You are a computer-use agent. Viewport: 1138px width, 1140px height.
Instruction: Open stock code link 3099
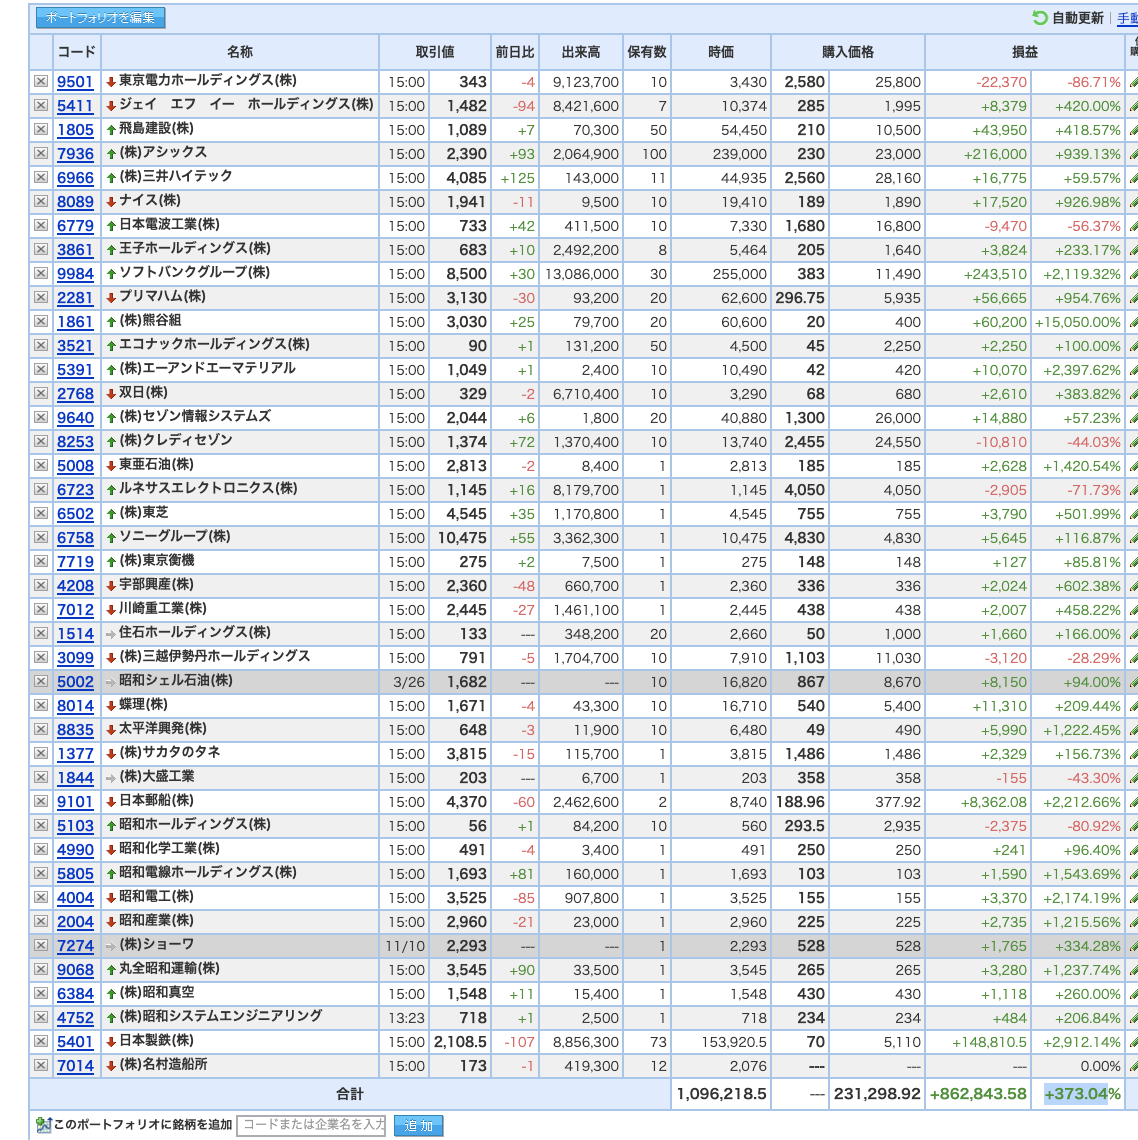[75, 658]
